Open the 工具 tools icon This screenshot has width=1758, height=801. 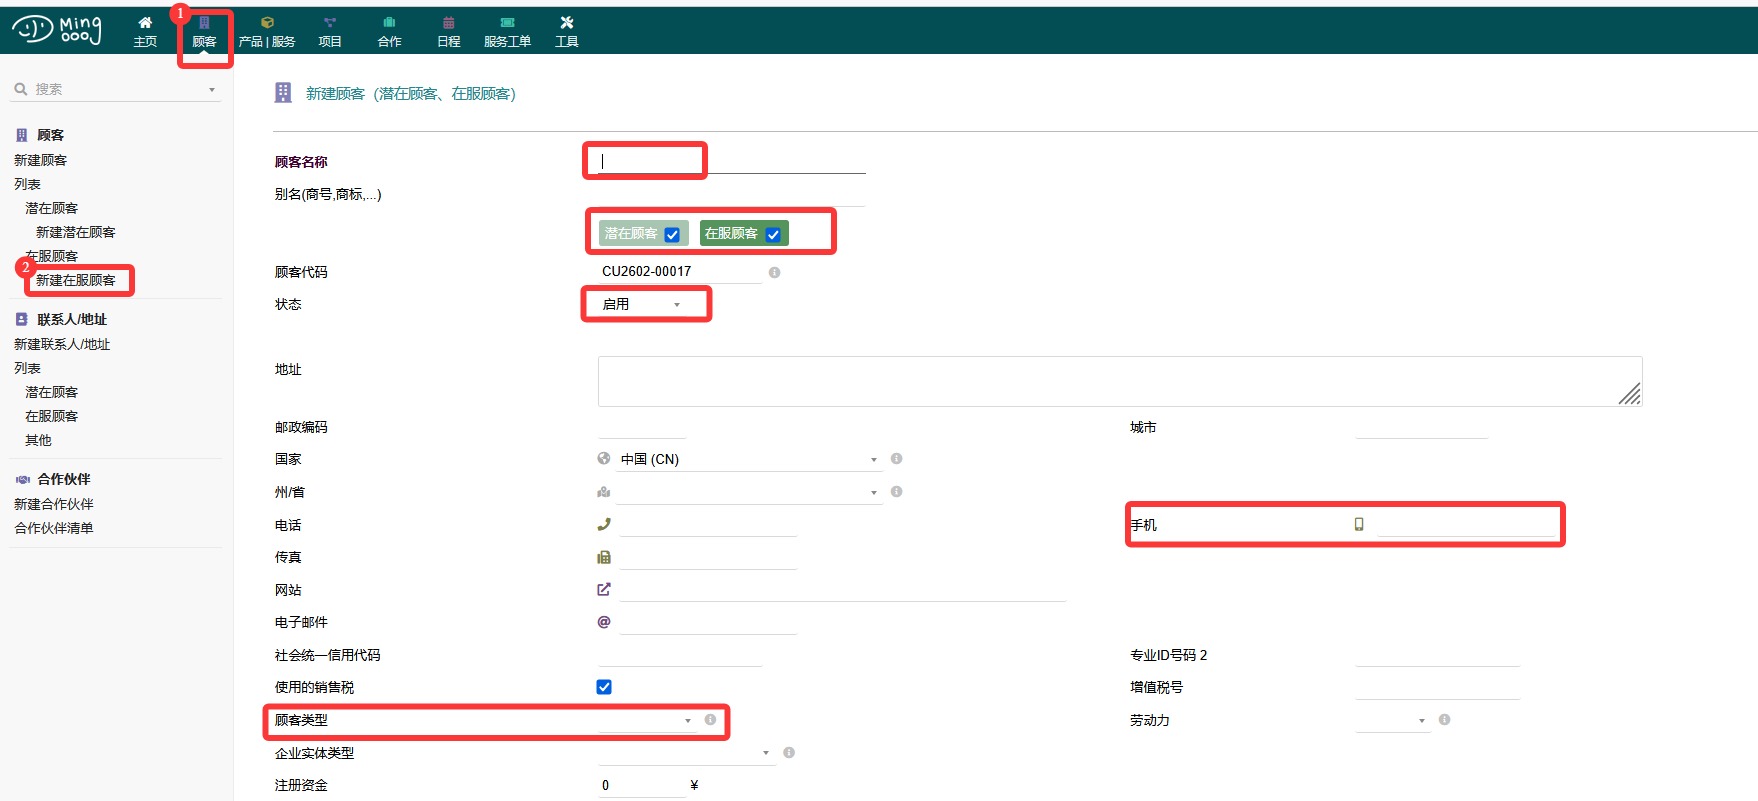tap(567, 22)
